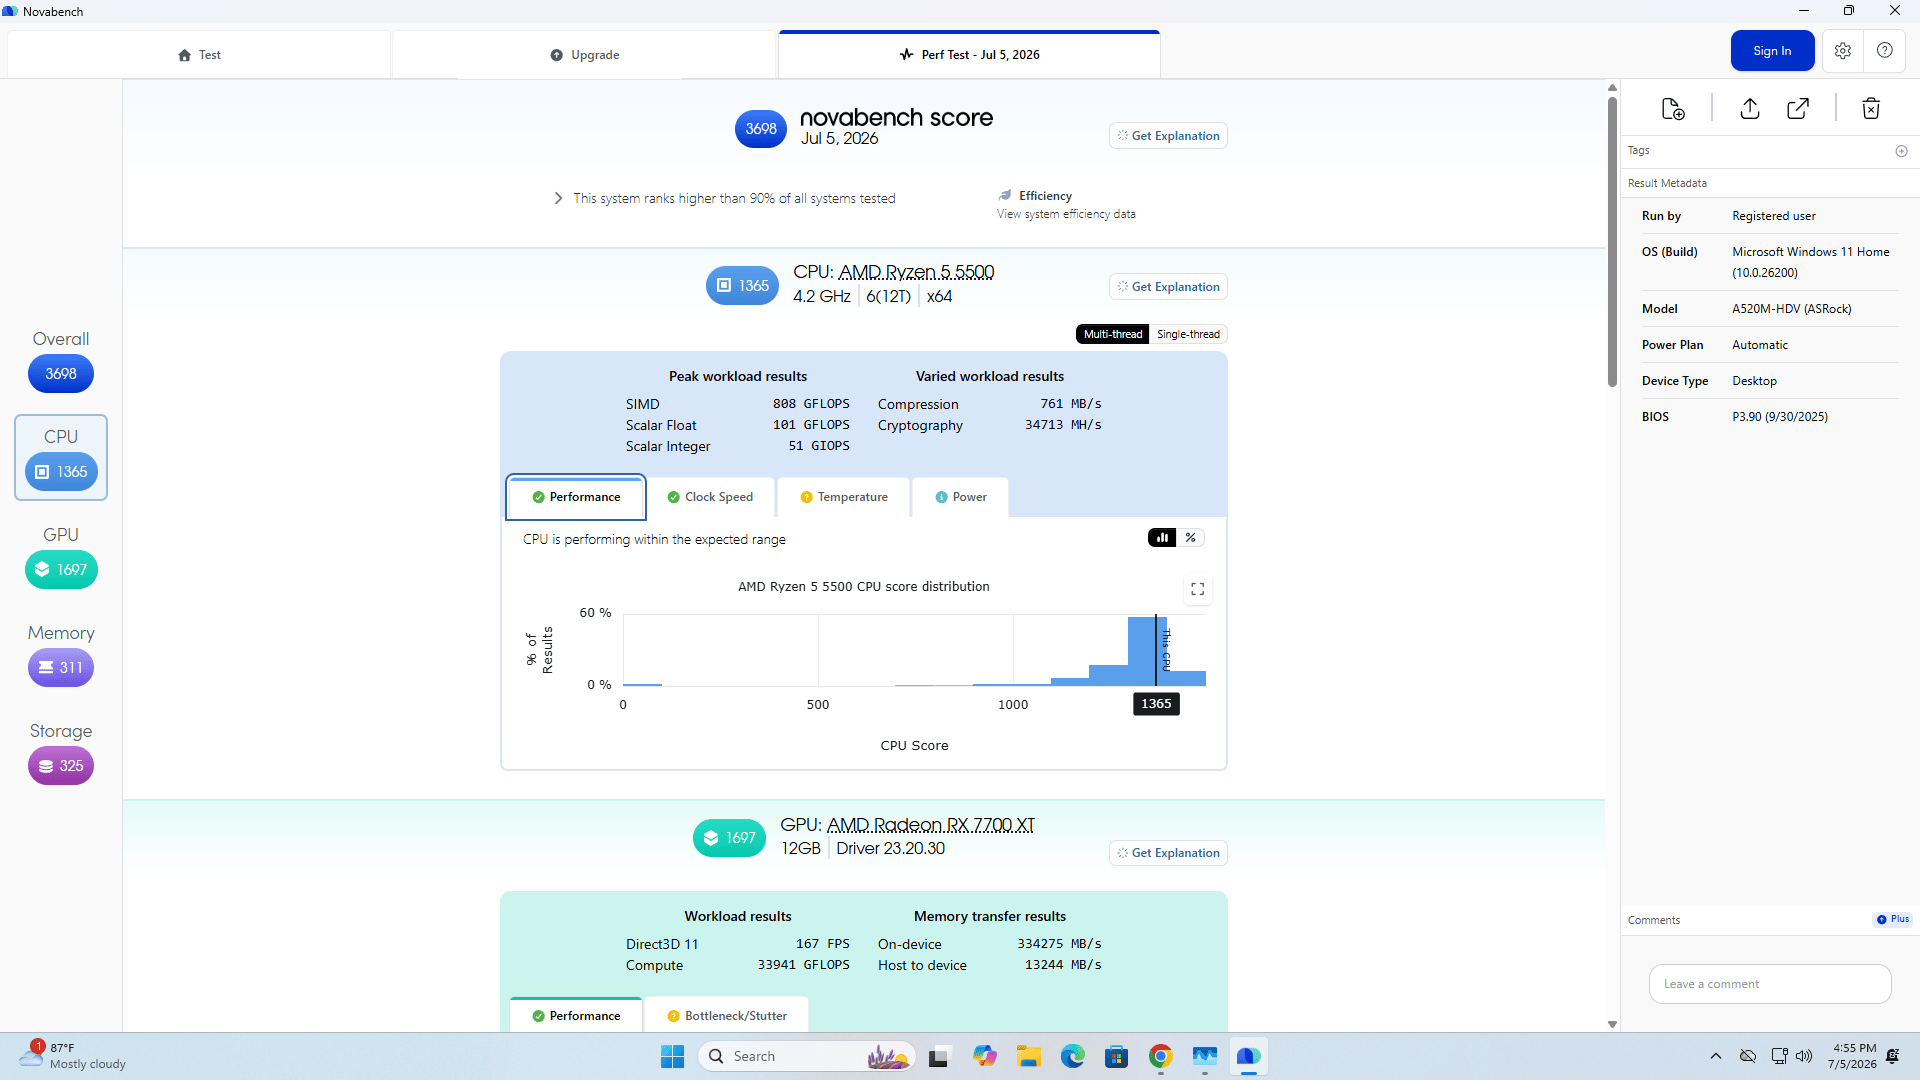Select the CPU Performance tab
Image resolution: width=1920 pixels, height=1080 pixels.
[x=576, y=497]
